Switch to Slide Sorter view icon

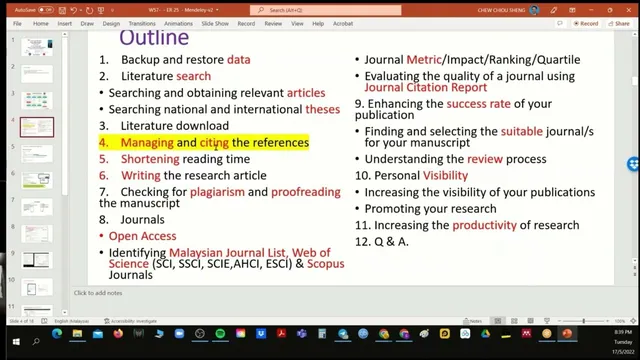[x=514, y=321]
